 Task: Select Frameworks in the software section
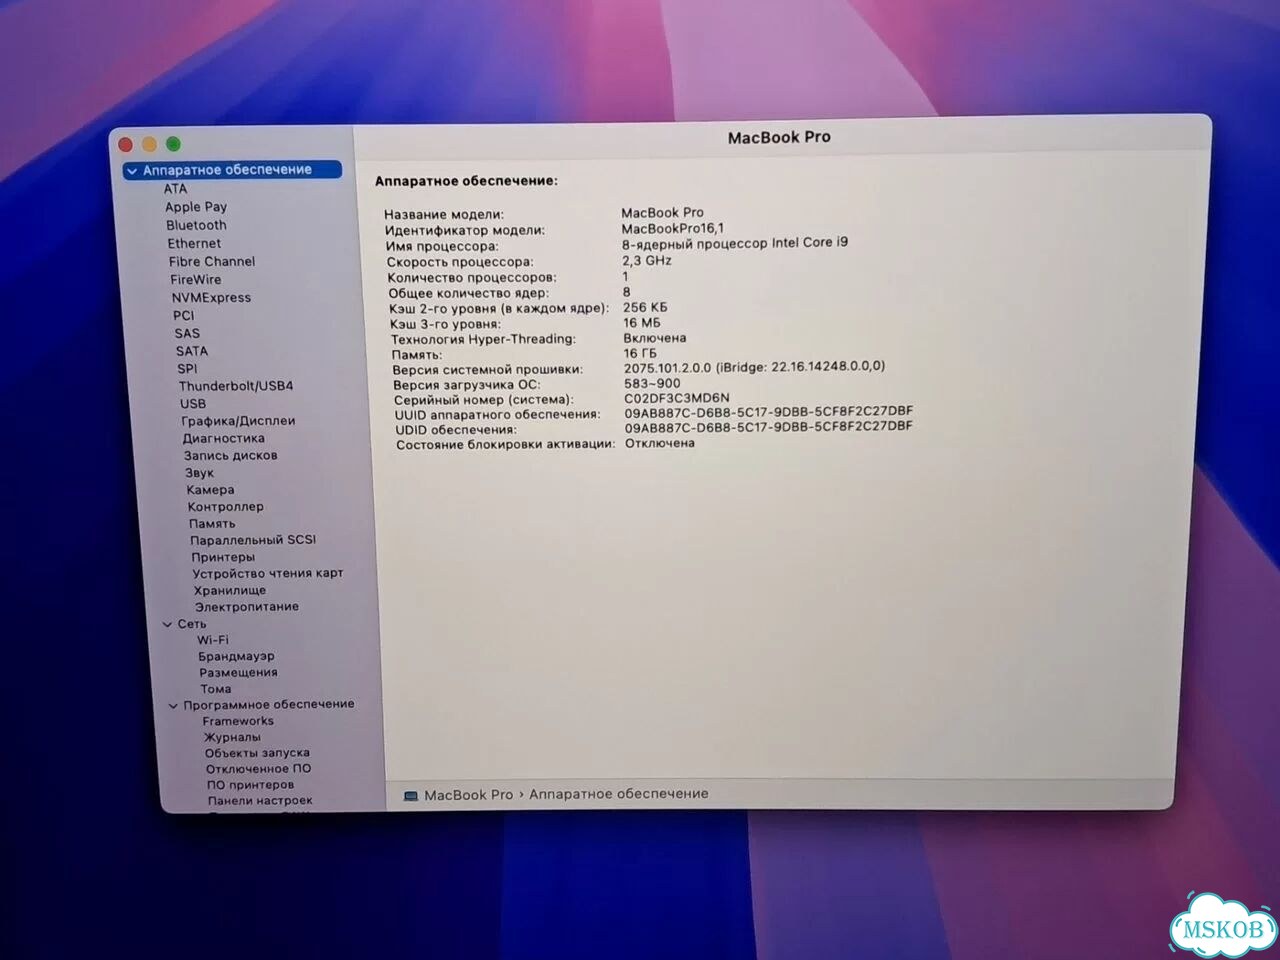[238, 721]
